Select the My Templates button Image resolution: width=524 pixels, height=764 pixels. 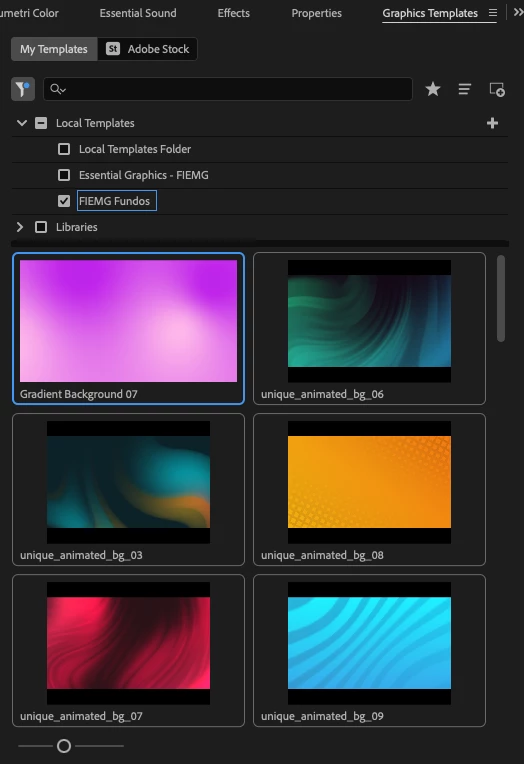click(54, 49)
